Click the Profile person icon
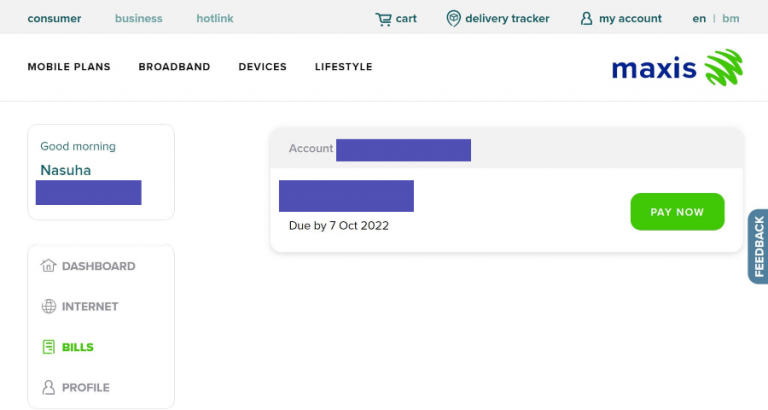The width and height of the screenshot is (768, 410). 48,387
